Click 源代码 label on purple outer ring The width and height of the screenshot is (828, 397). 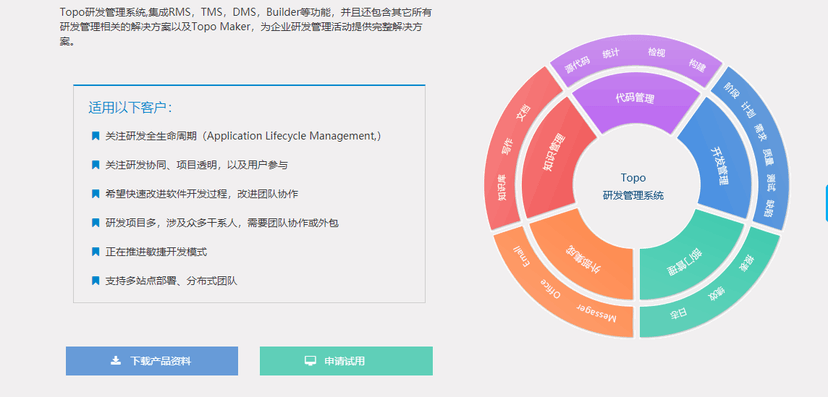pos(577,64)
